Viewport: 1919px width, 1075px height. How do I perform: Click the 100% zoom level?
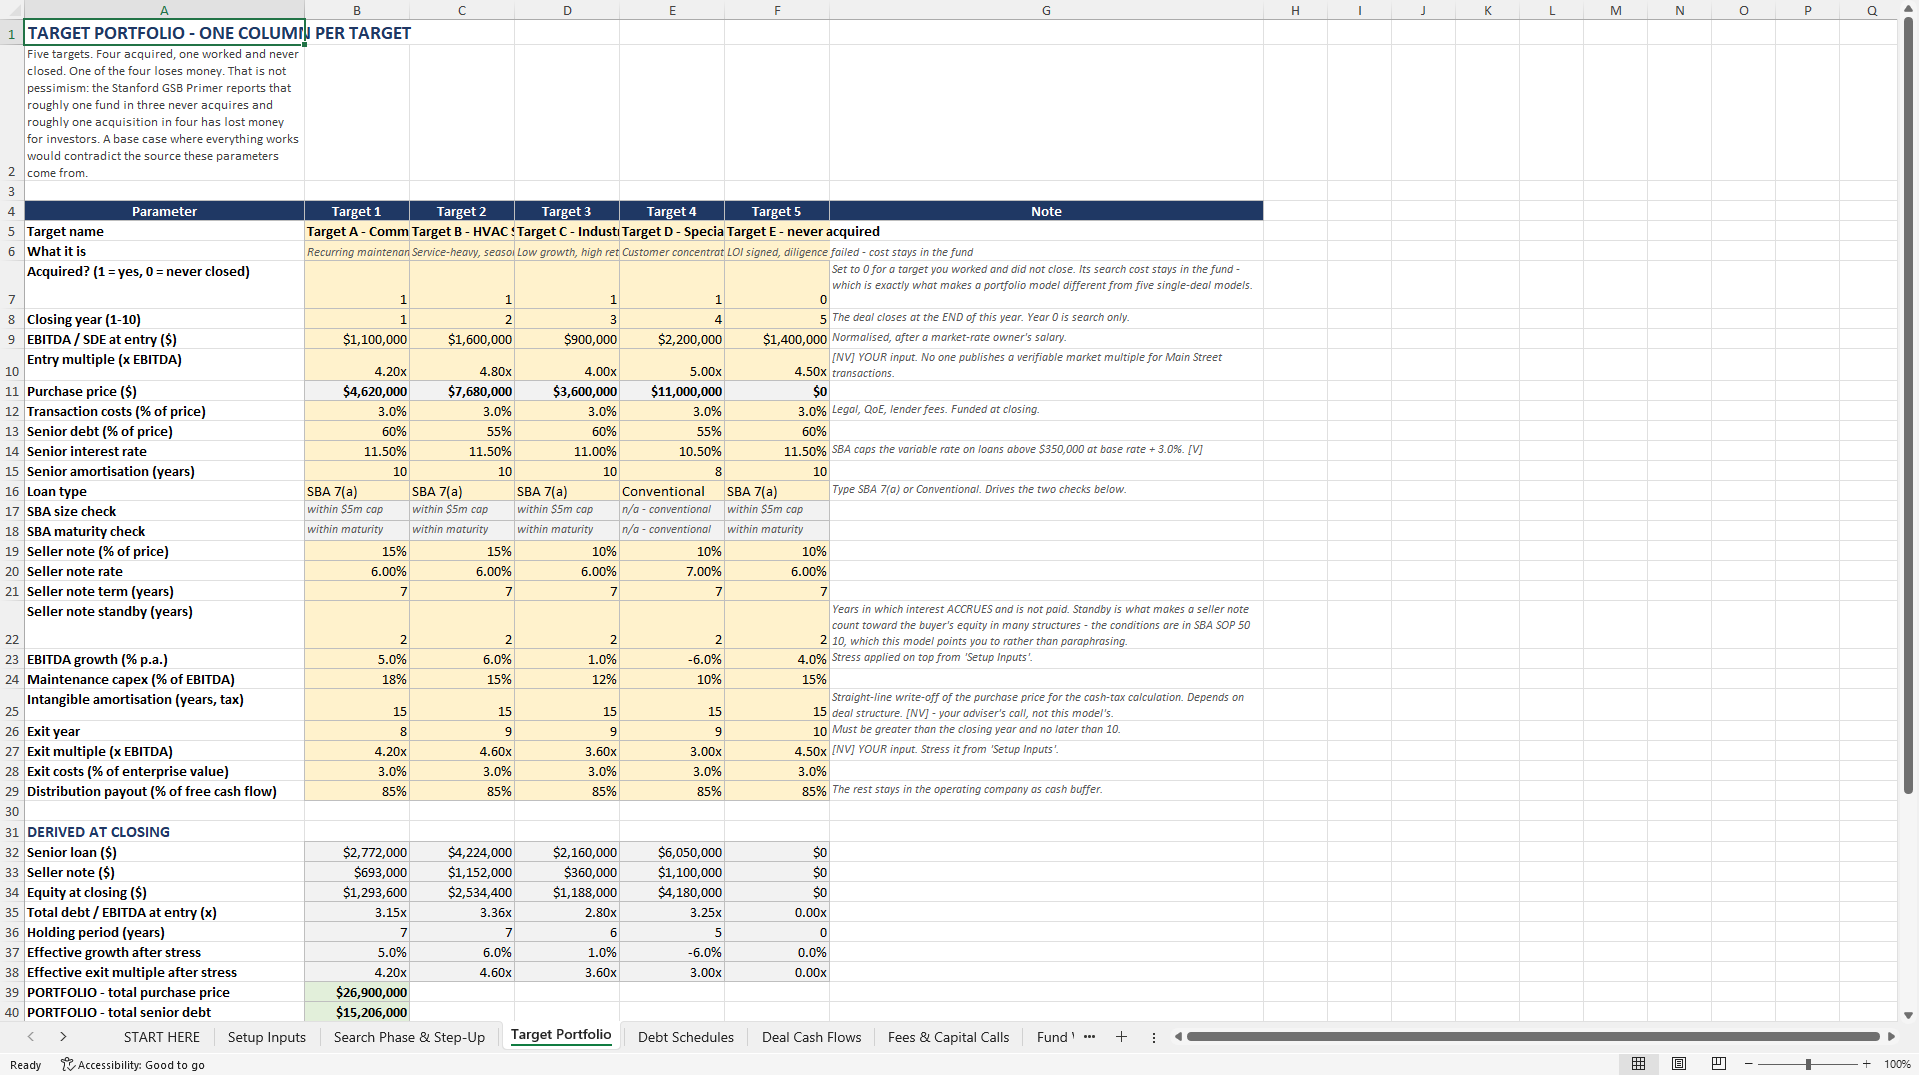[1897, 1064]
